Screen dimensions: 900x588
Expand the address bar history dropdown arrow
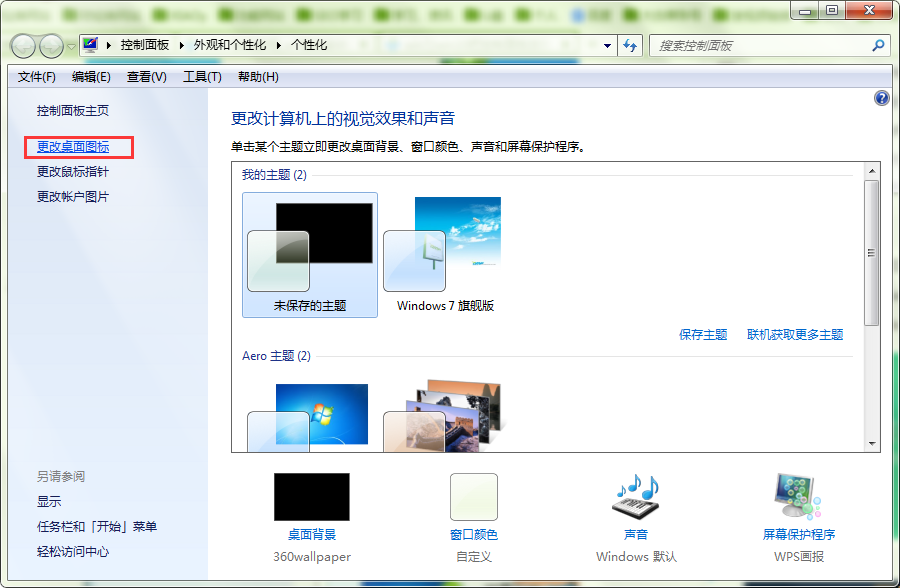click(607, 46)
